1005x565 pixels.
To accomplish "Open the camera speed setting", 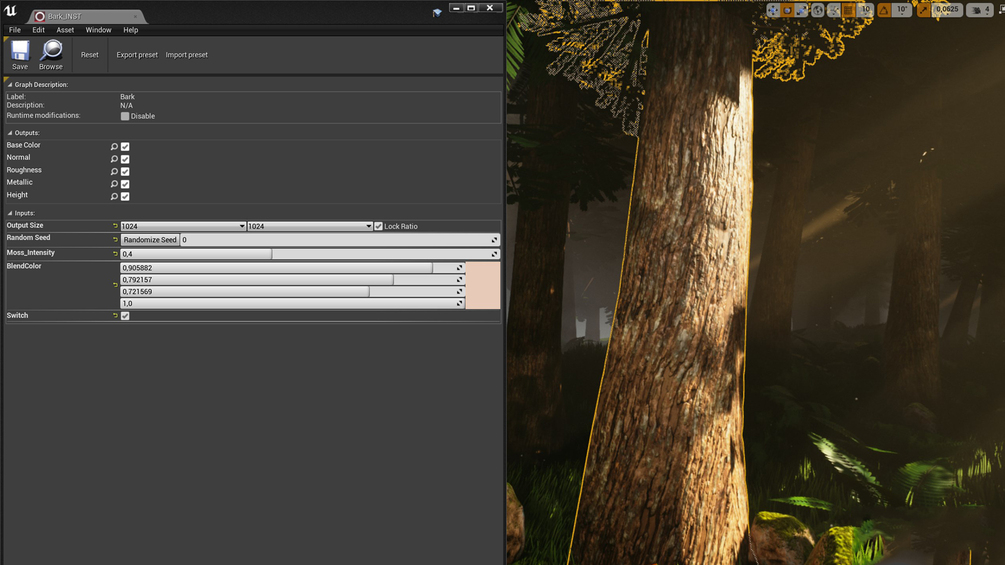I will coord(979,10).
